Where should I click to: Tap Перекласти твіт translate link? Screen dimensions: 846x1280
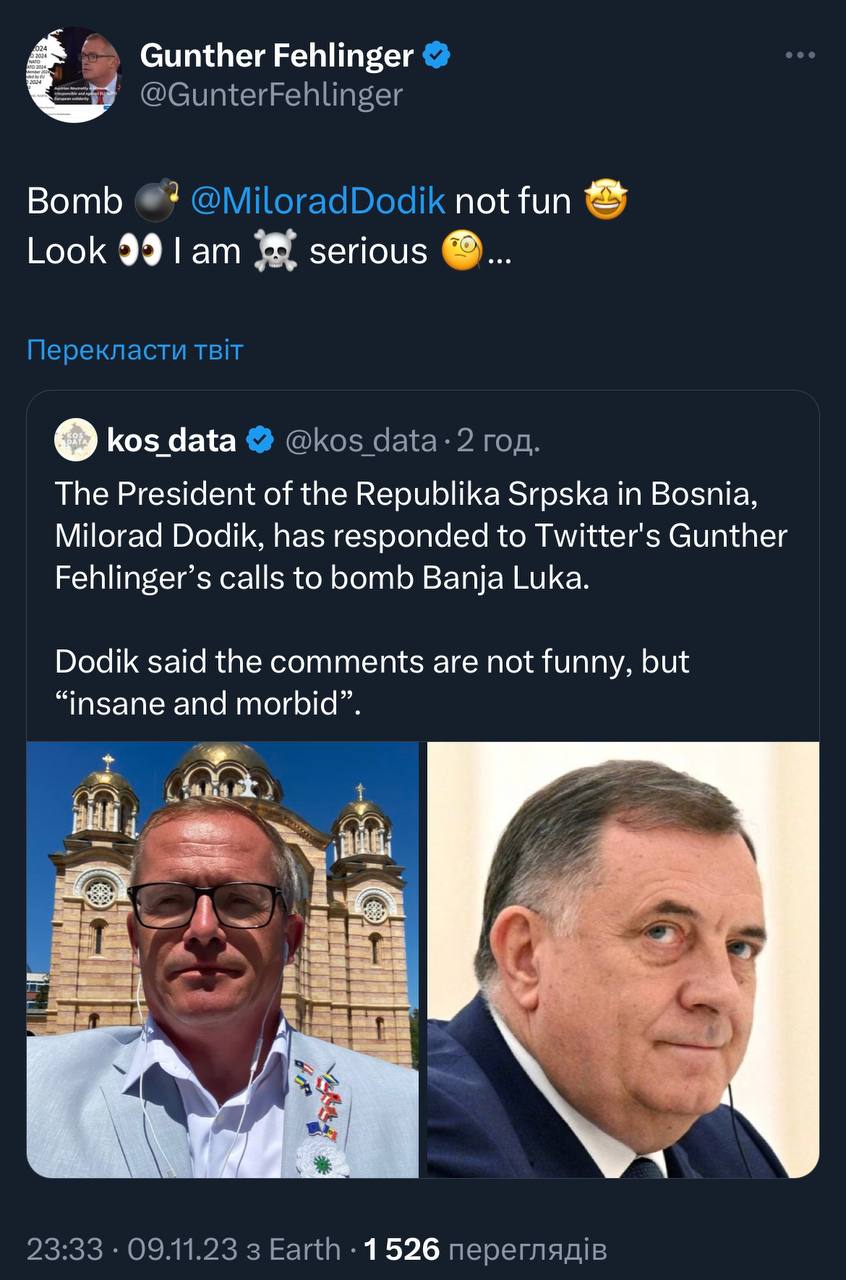(x=135, y=350)
